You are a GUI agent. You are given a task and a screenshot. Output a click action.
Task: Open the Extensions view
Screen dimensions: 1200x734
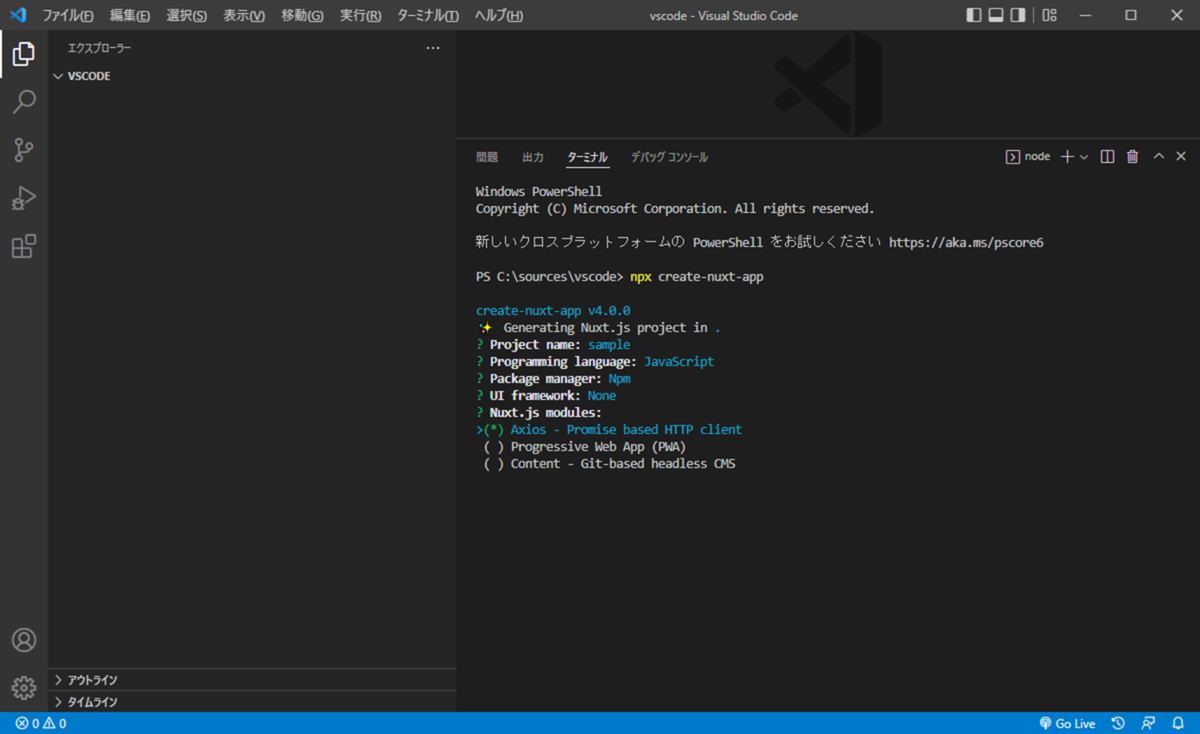24,246
